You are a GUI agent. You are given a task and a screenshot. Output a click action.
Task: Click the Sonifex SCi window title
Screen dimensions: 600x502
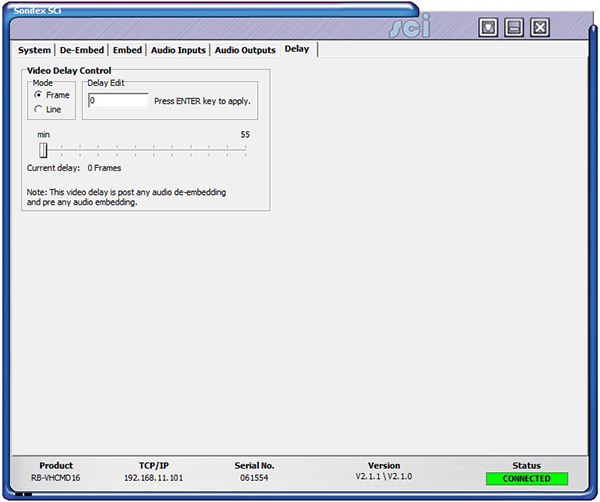[37, 11]
